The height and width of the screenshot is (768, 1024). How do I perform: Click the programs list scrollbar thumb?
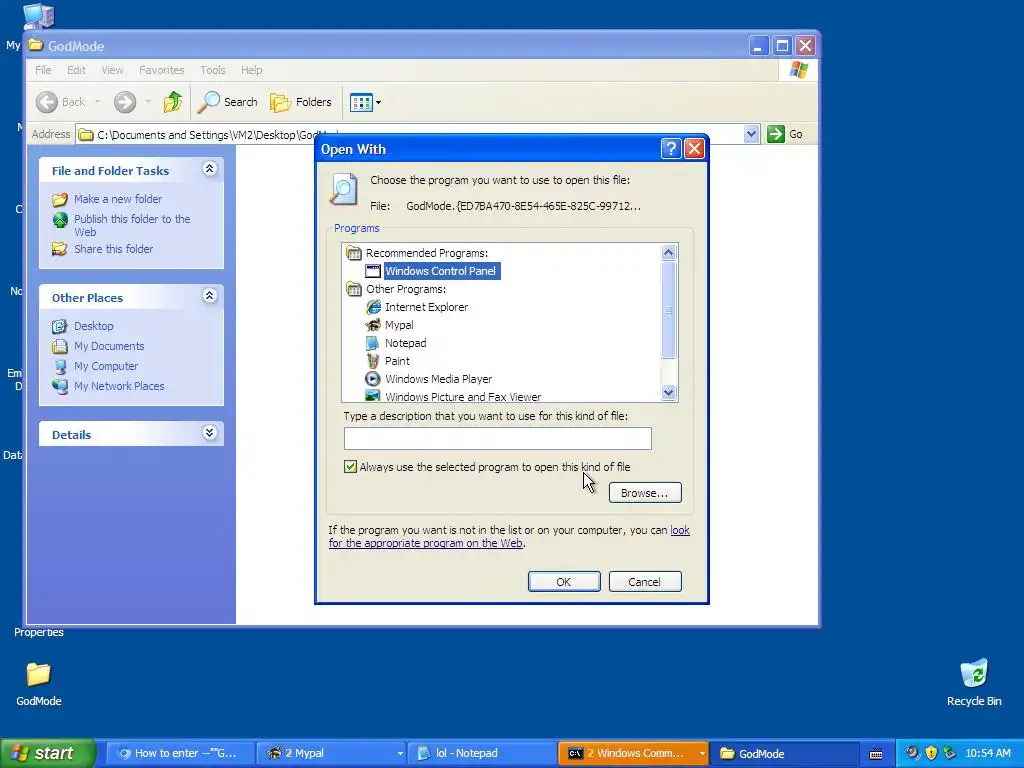[x=668, y=309]
